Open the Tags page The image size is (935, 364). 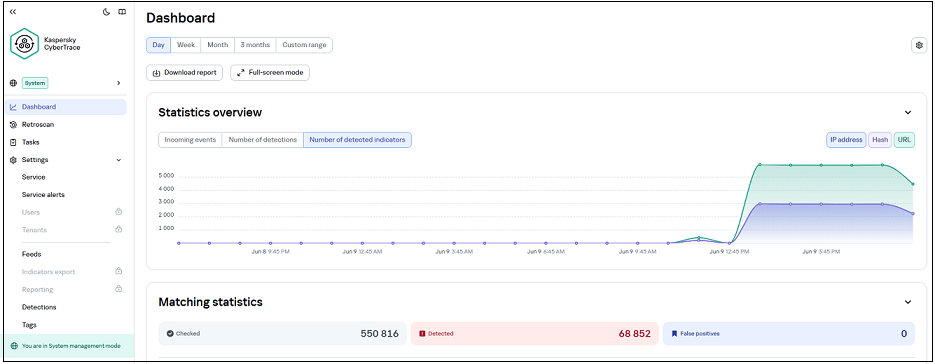29,325
